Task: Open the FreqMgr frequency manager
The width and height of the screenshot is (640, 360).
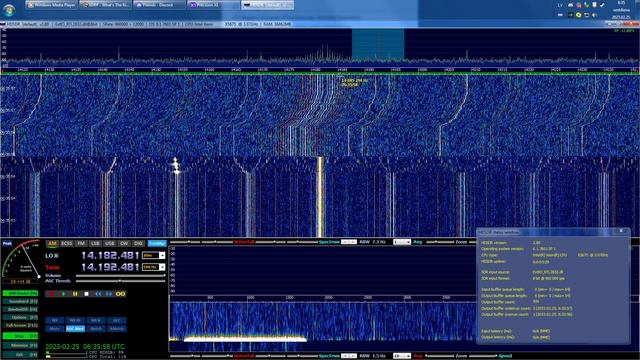Action: [157, 244]
